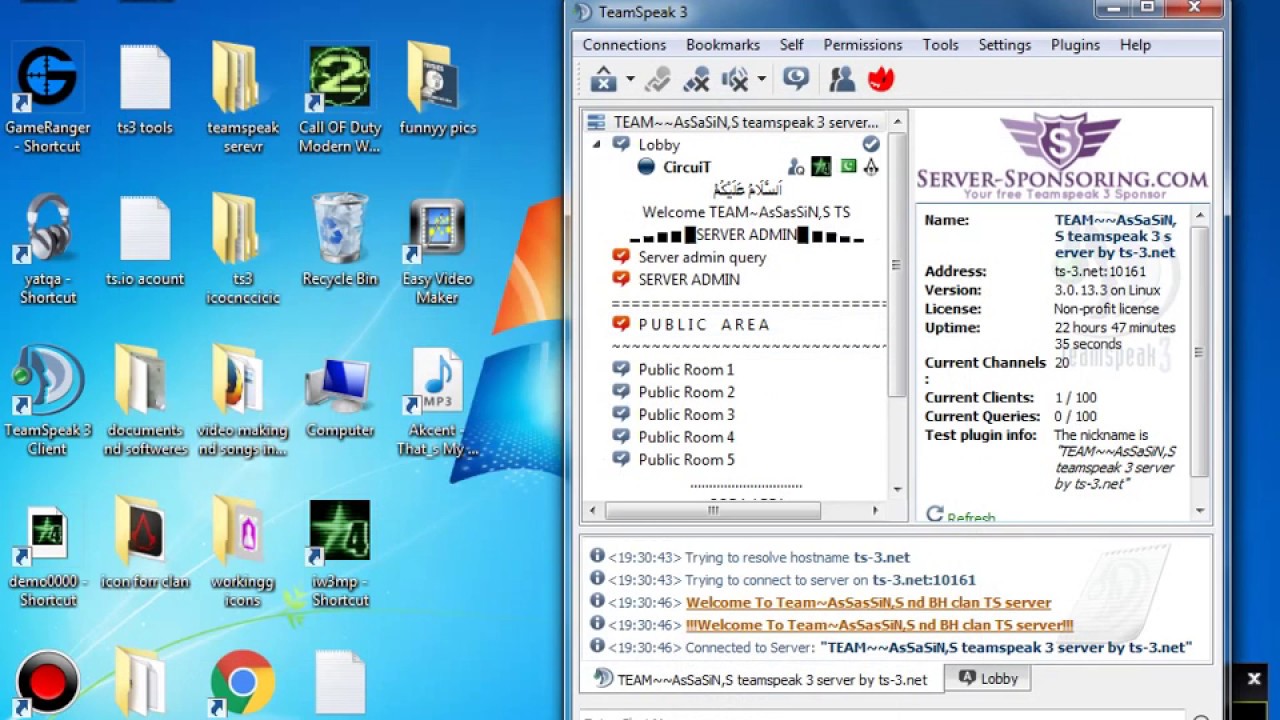The height and width of the screenshot is (720, 1280).
Task: Click the blue query badge next to CircuiT
Action: tap(796, 167)
